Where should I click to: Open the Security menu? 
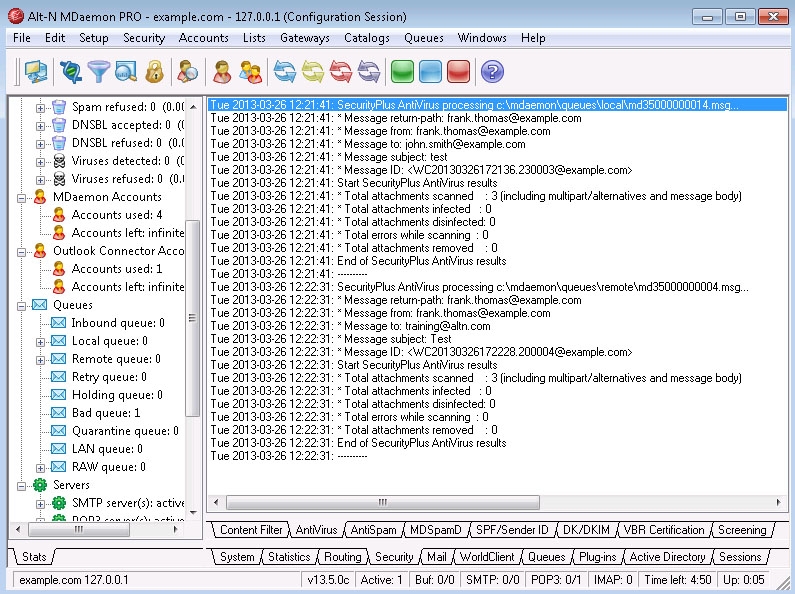tap(144, 38)
